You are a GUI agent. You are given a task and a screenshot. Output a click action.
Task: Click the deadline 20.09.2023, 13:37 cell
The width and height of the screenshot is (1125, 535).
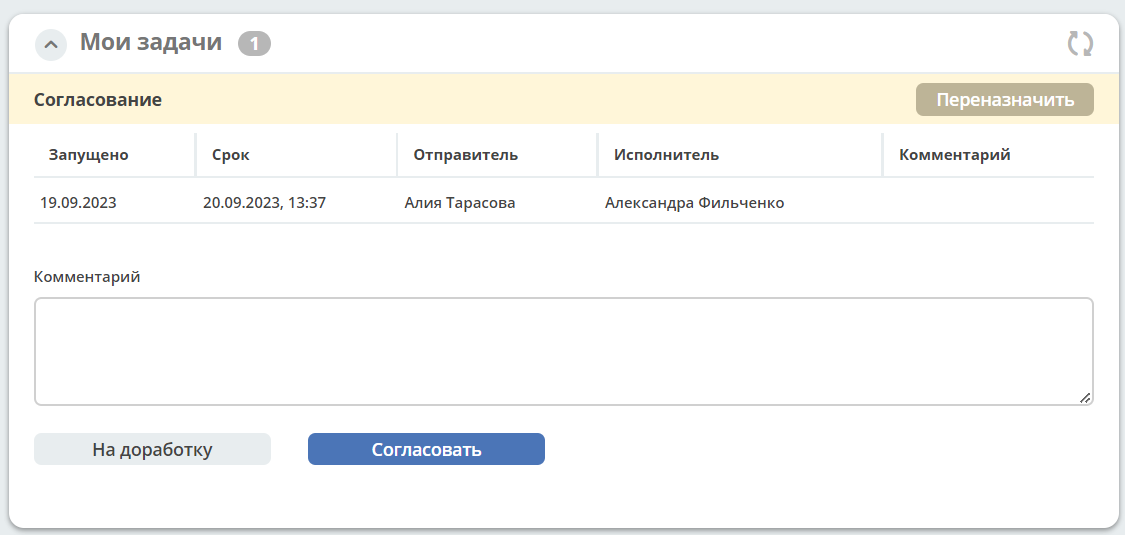coord(265,203)
